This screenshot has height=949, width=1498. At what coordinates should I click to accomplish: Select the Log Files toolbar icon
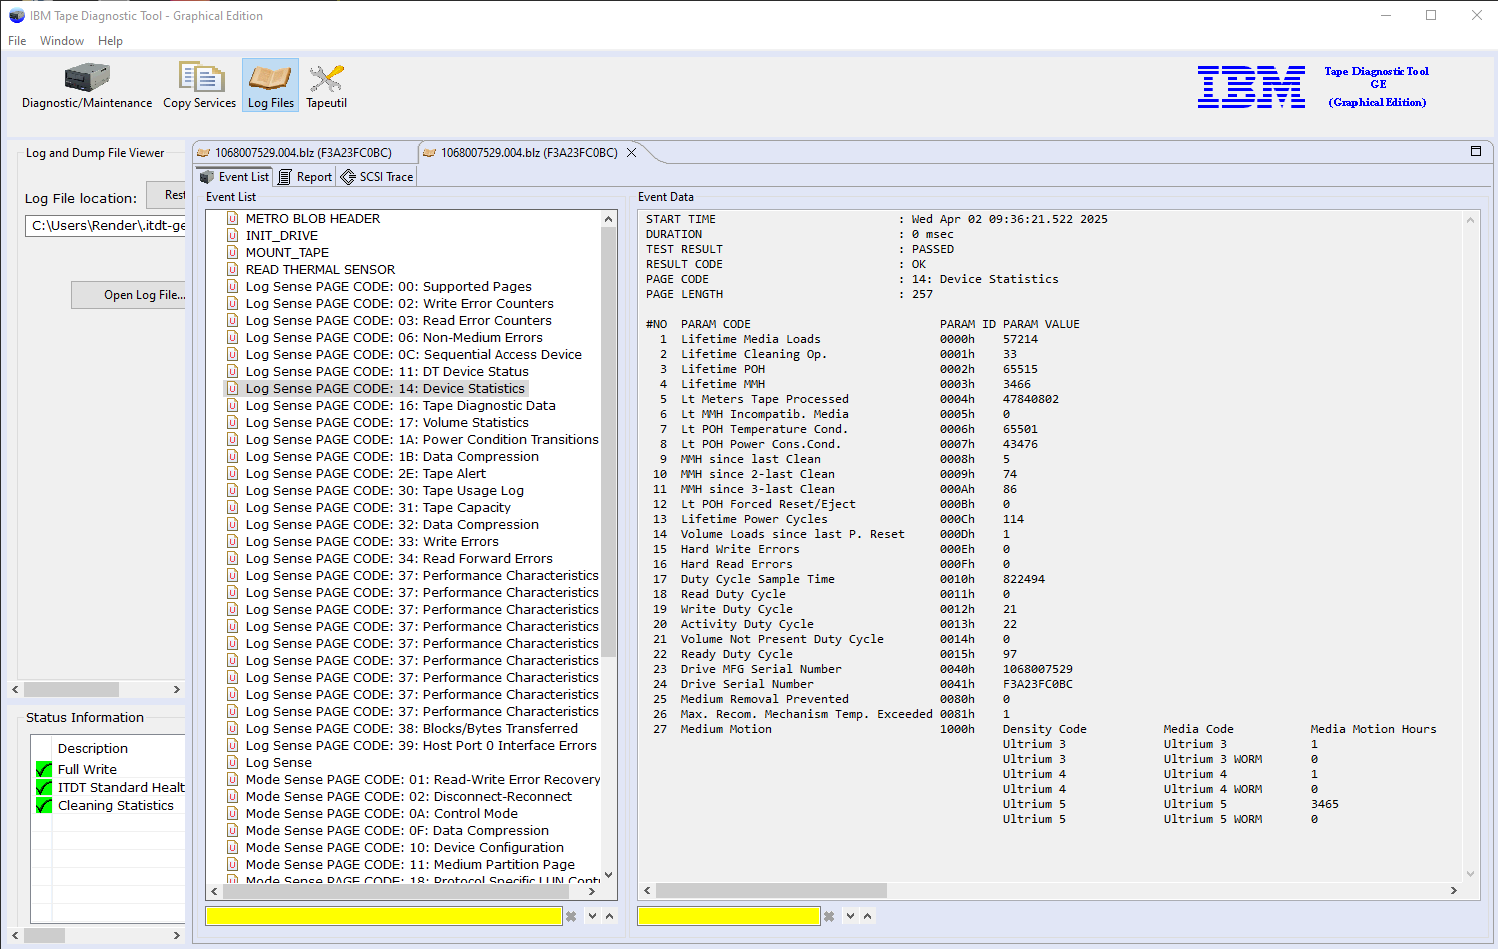tap(271, 86)
